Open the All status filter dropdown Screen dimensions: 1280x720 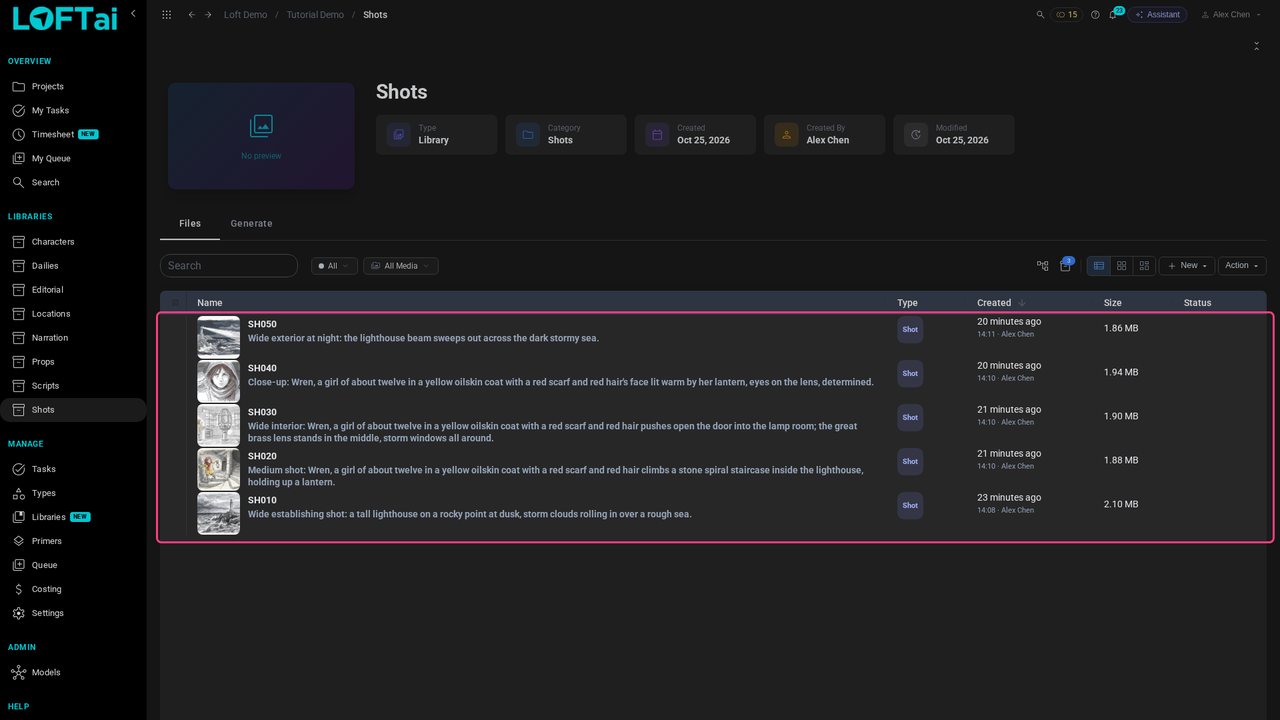coord(334,266)
